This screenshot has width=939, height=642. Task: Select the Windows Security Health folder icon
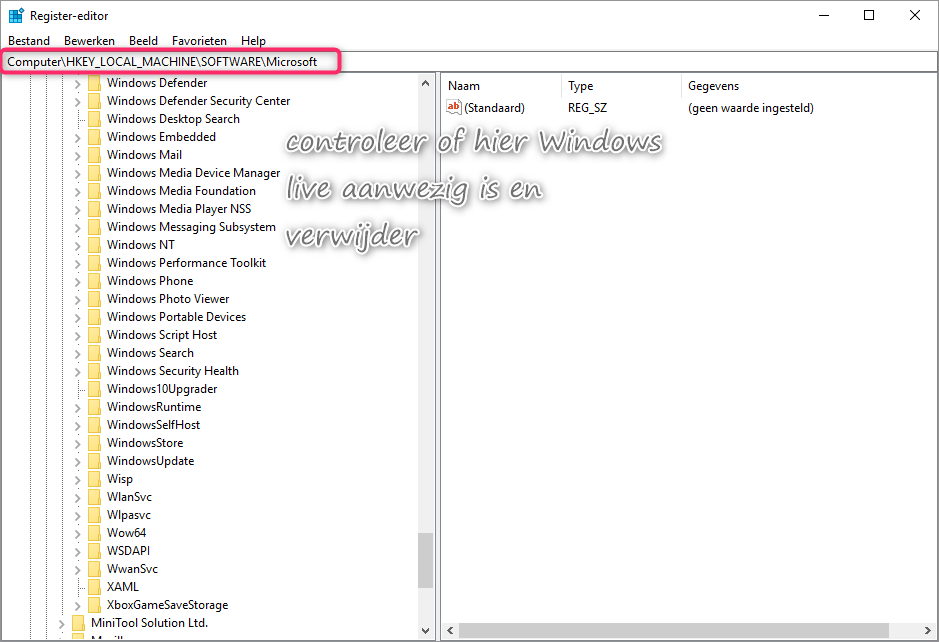click(94, 371)
